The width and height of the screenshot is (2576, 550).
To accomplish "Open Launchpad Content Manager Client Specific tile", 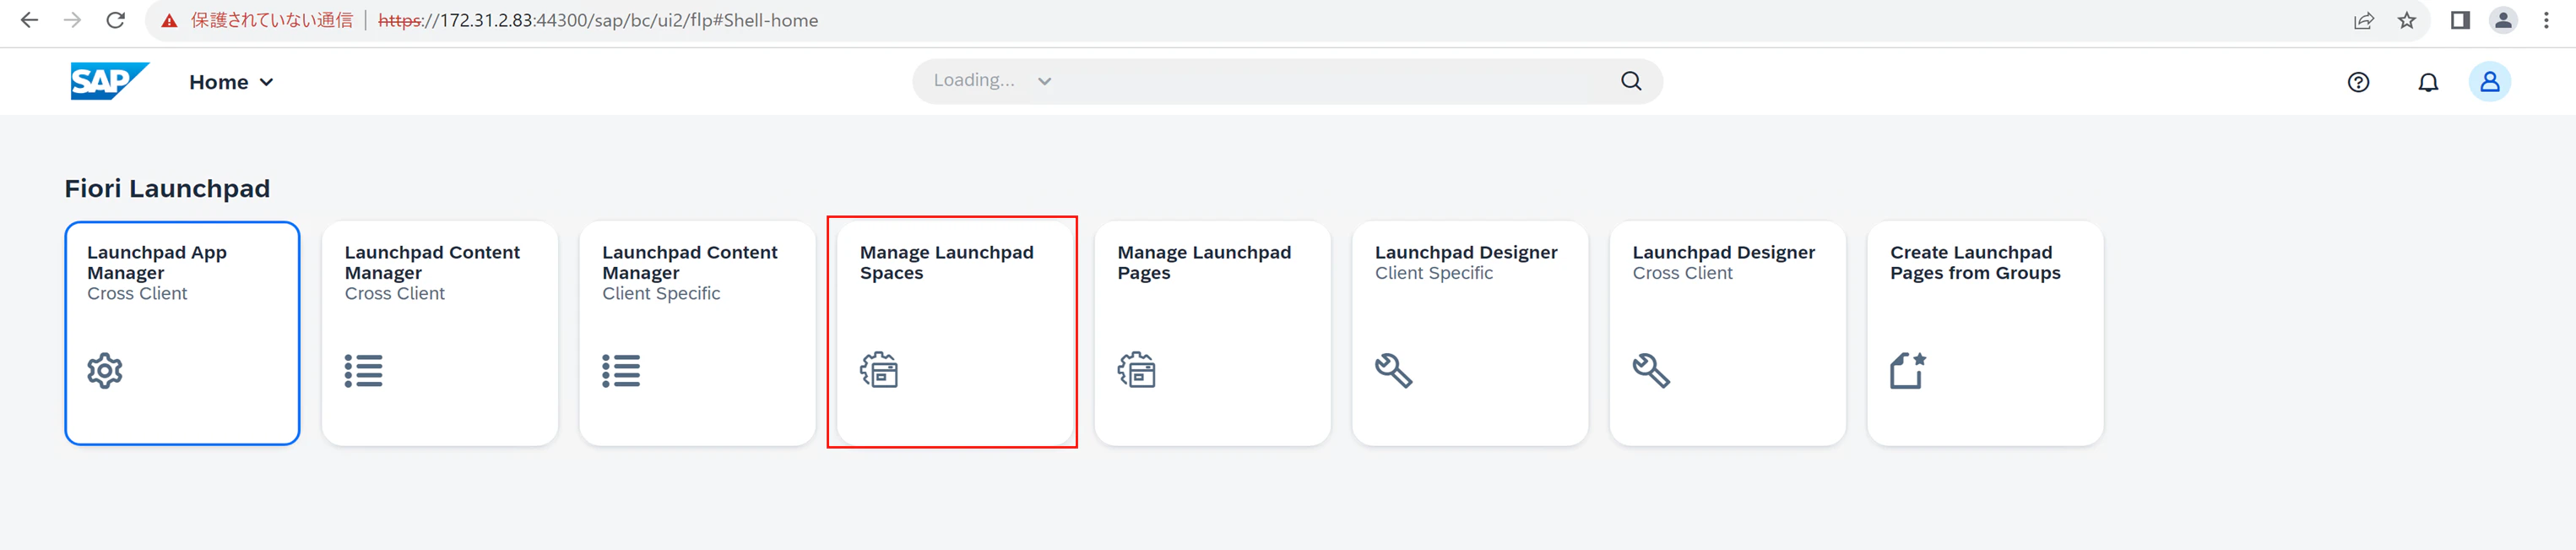I will 697,333.
